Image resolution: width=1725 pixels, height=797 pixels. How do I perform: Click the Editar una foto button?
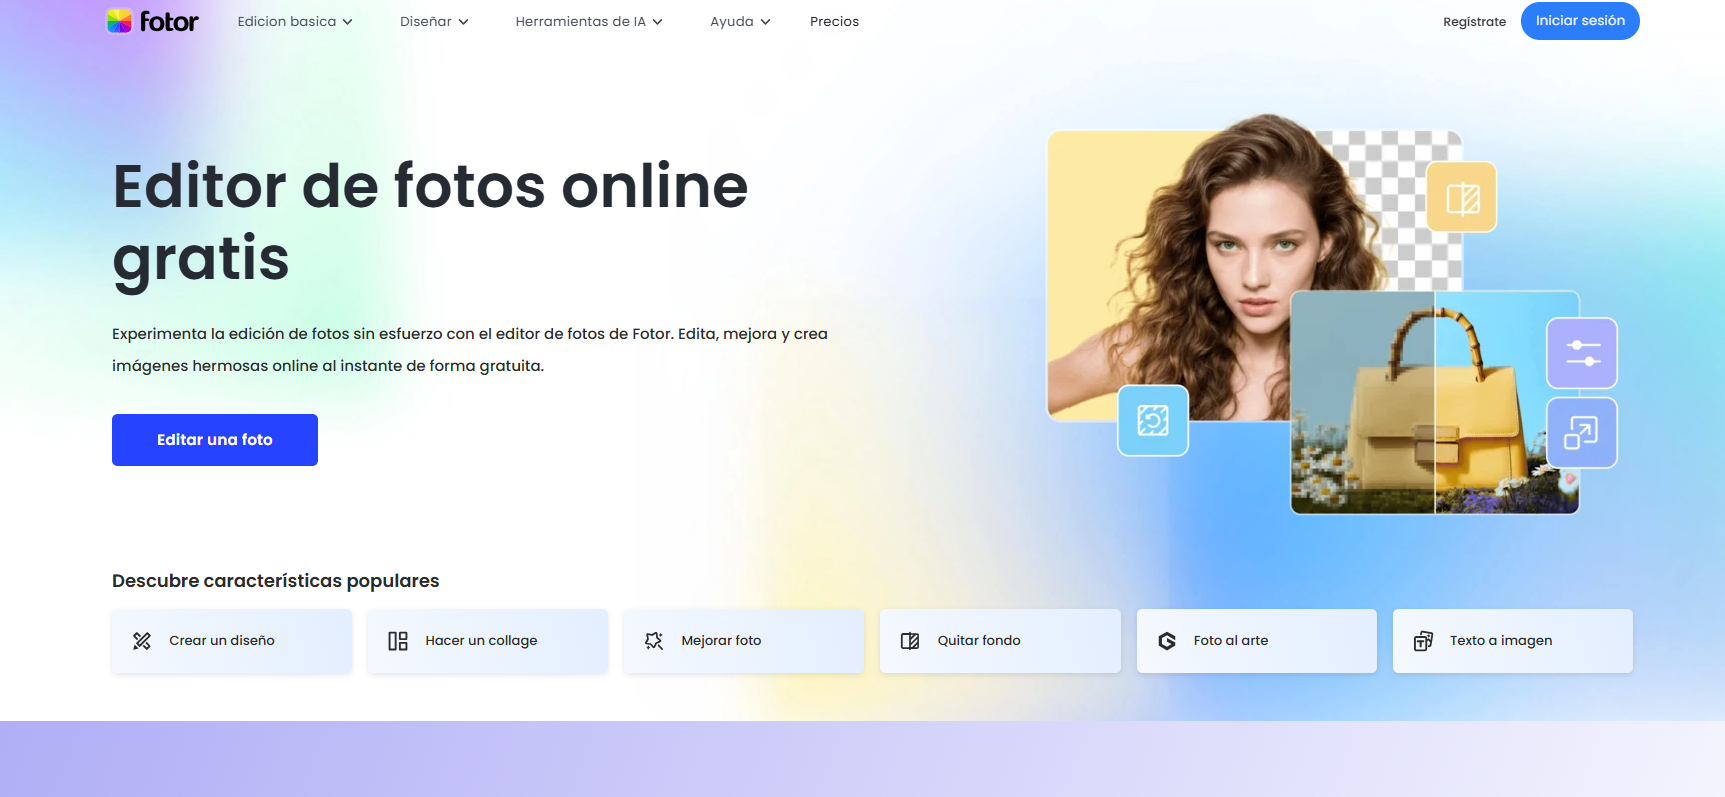point(215,440)
